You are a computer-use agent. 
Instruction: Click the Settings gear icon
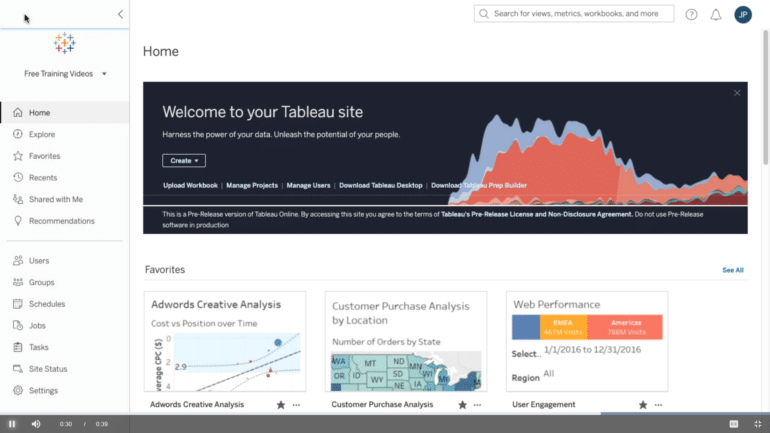(x=18, y=390)
